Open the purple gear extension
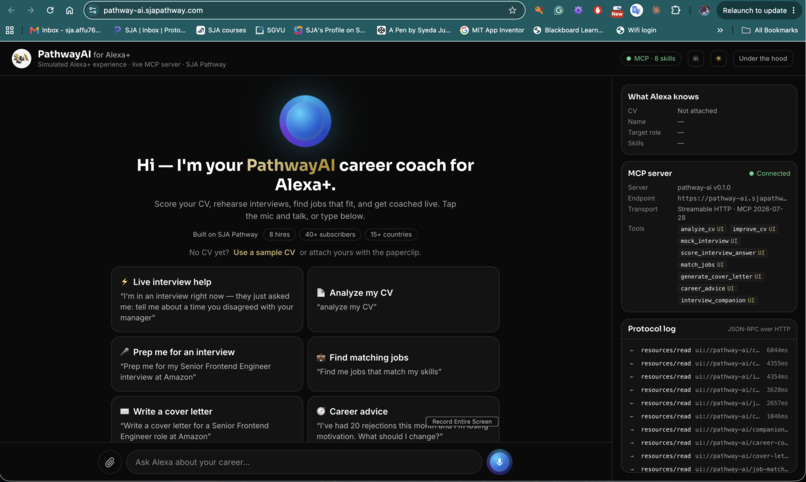 coord(578,10)
